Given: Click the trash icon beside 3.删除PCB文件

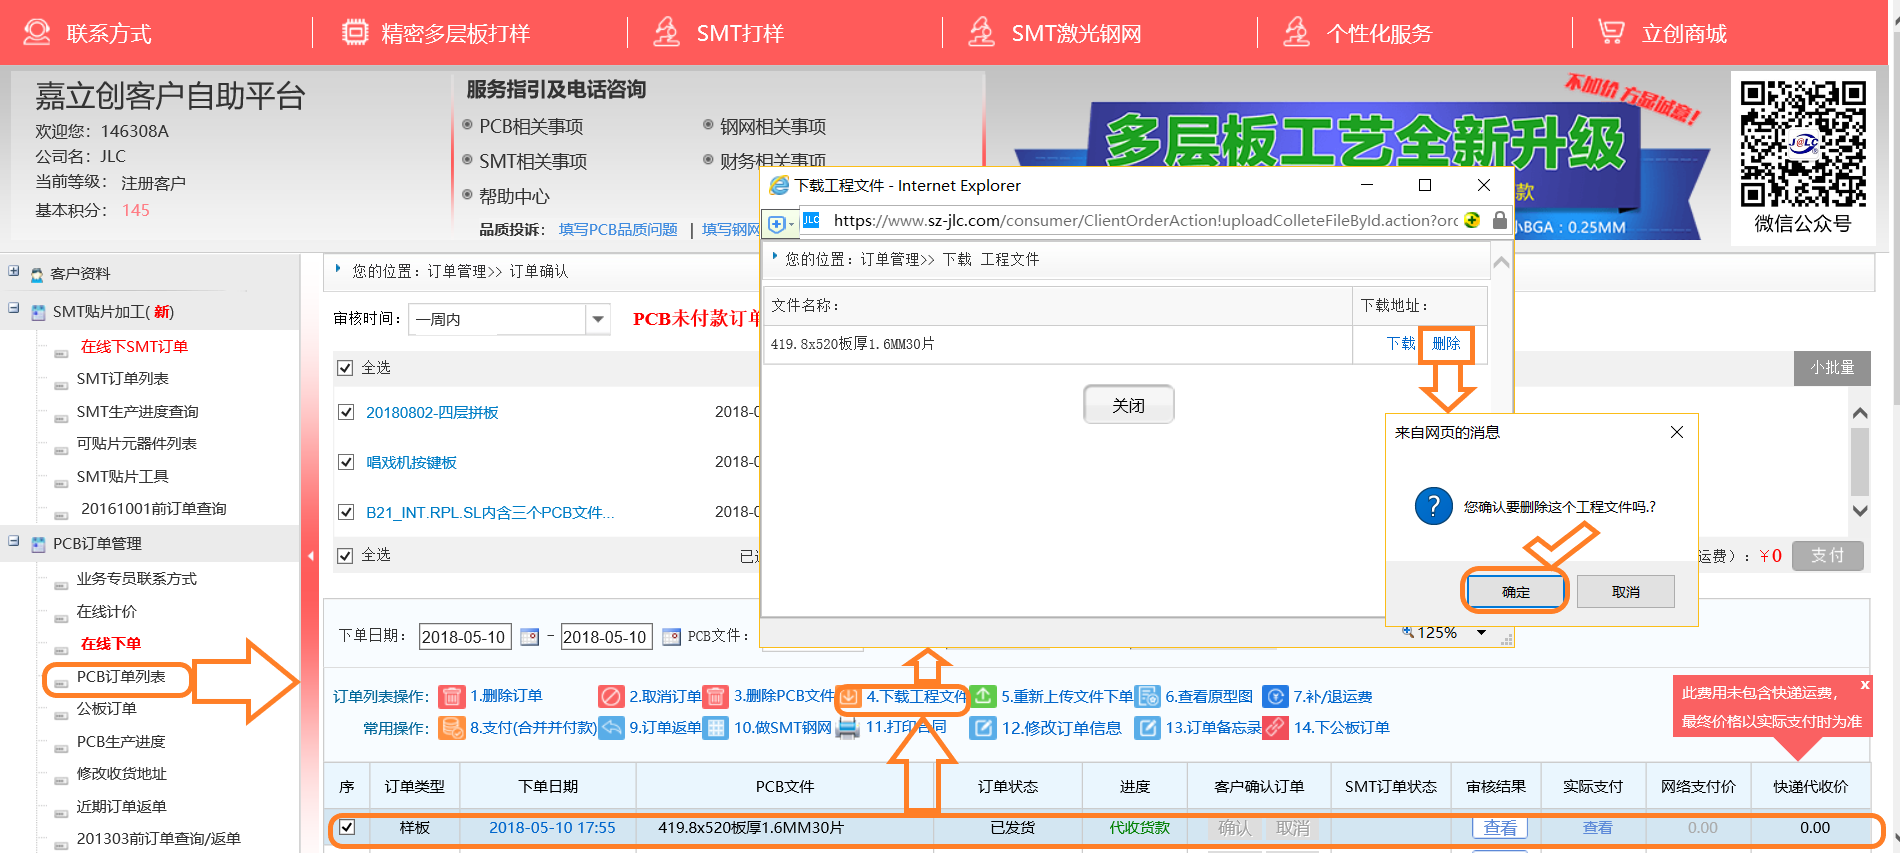Looking at the screenshot, I should point(716,696).
